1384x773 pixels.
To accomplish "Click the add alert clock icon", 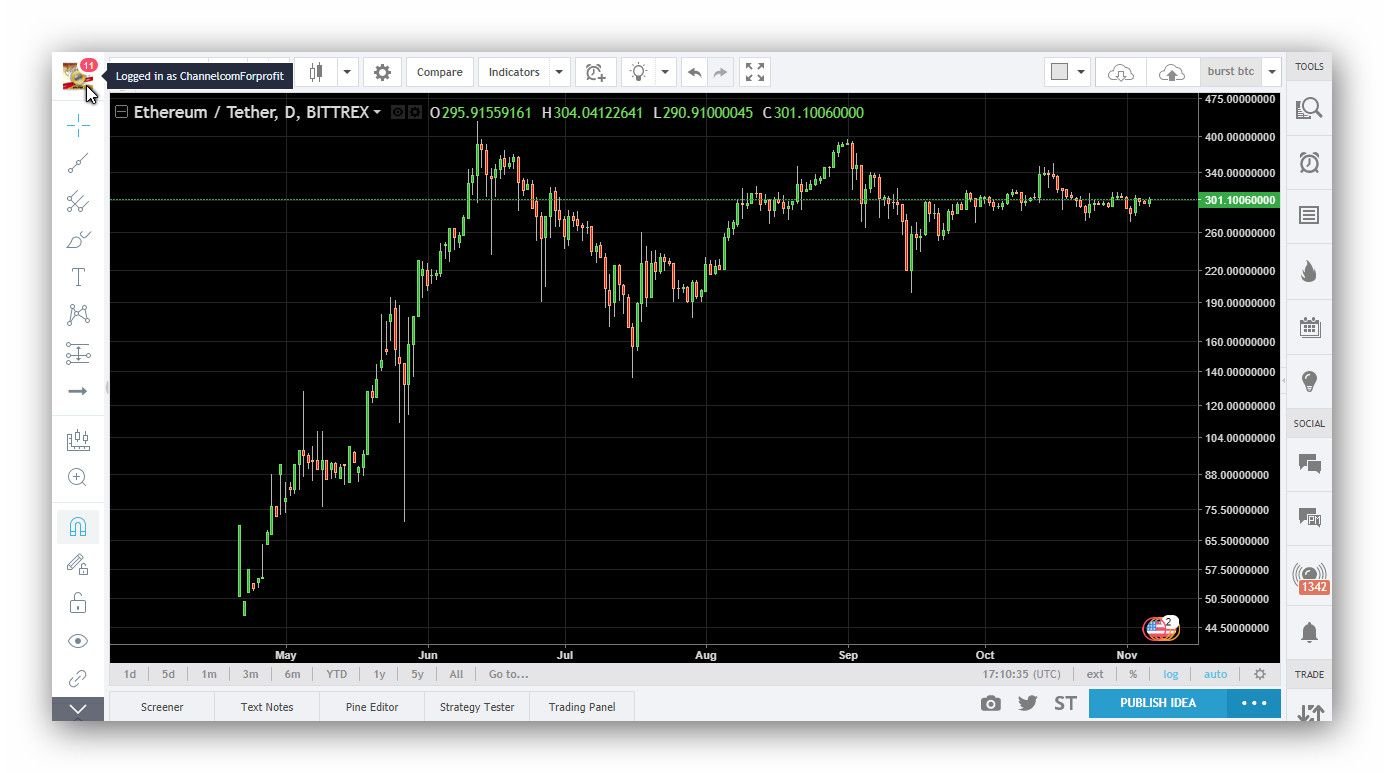I will (x=596, y=72).
